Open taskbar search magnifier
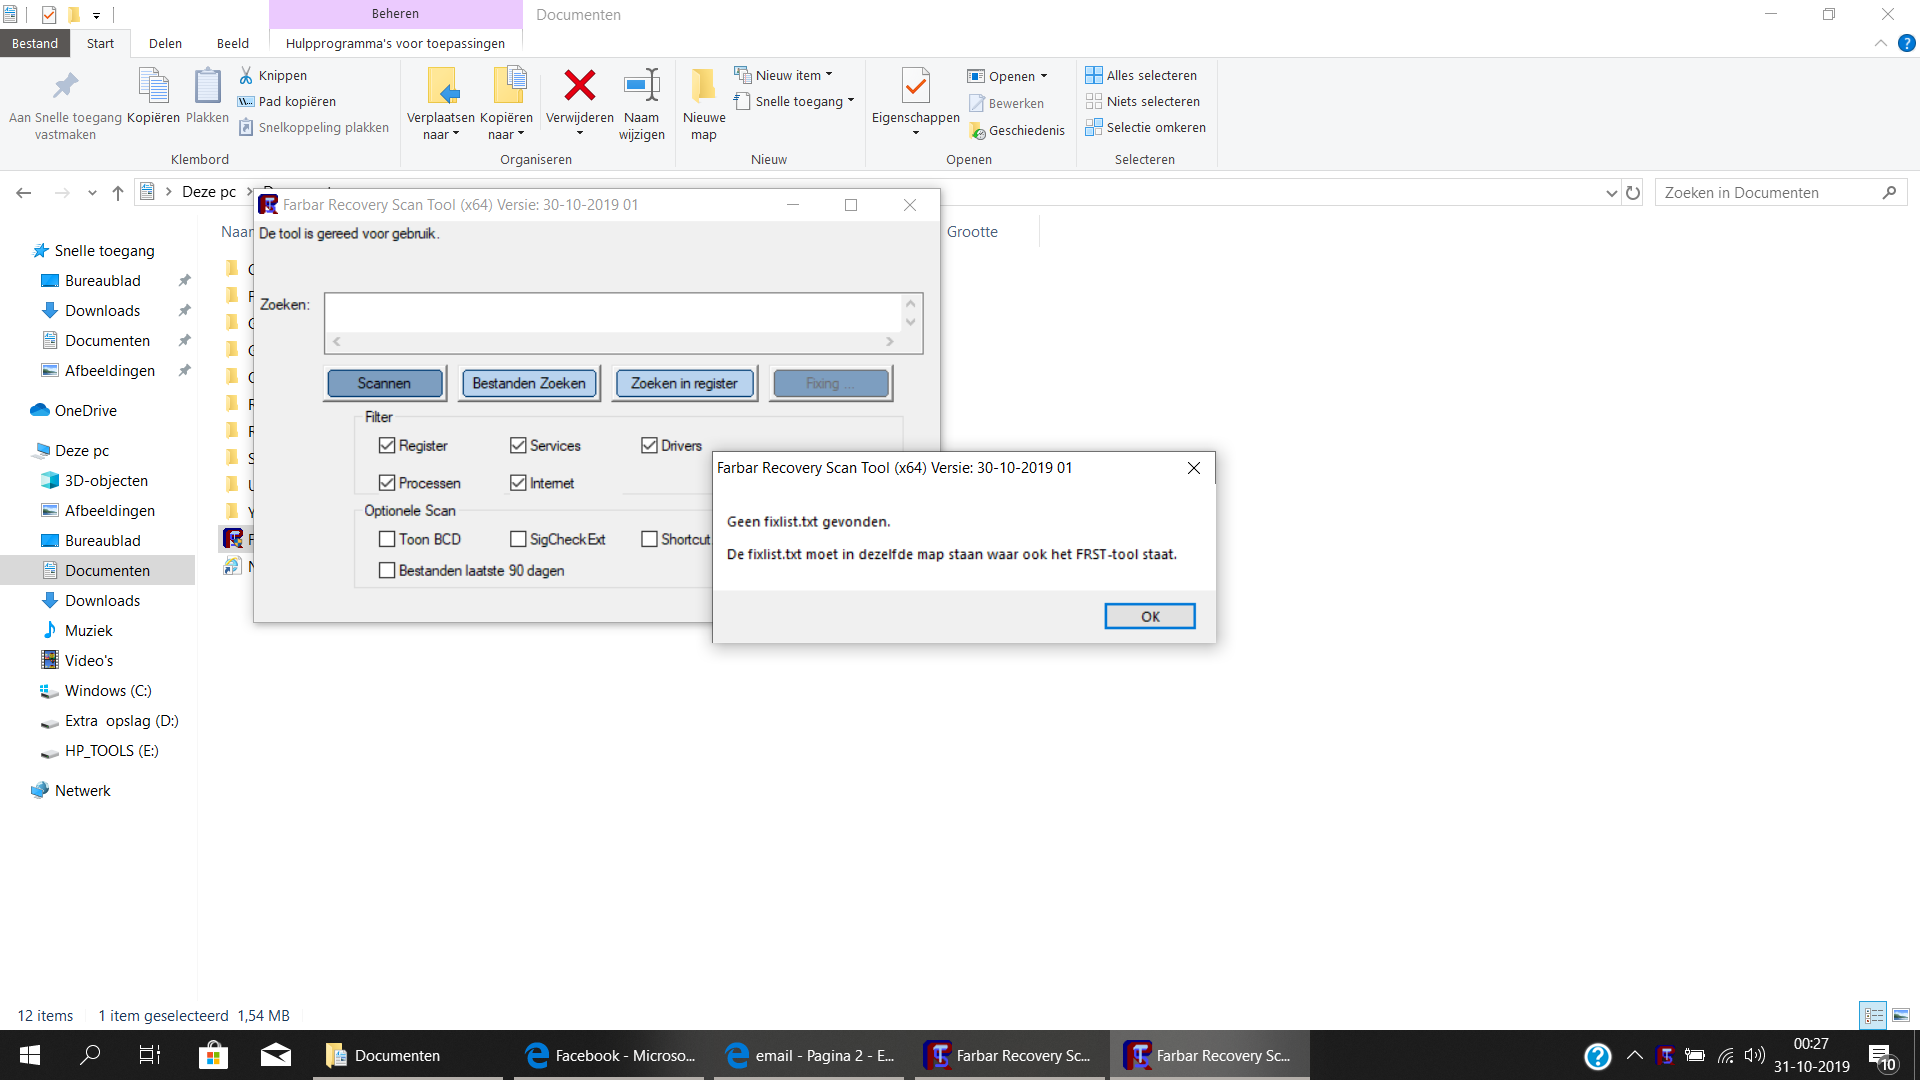Screen dimensions: 1920x1080 (90, 1055)
